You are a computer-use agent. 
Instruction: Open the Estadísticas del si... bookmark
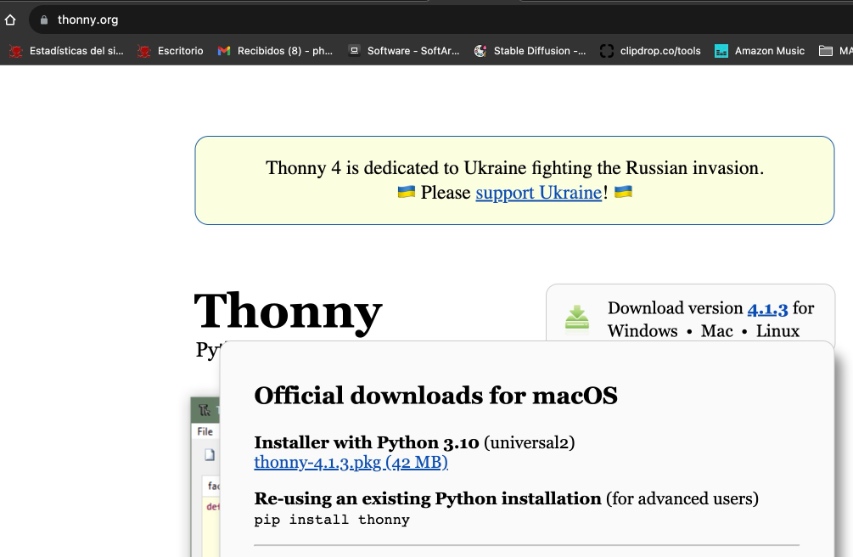click(66, 51)
